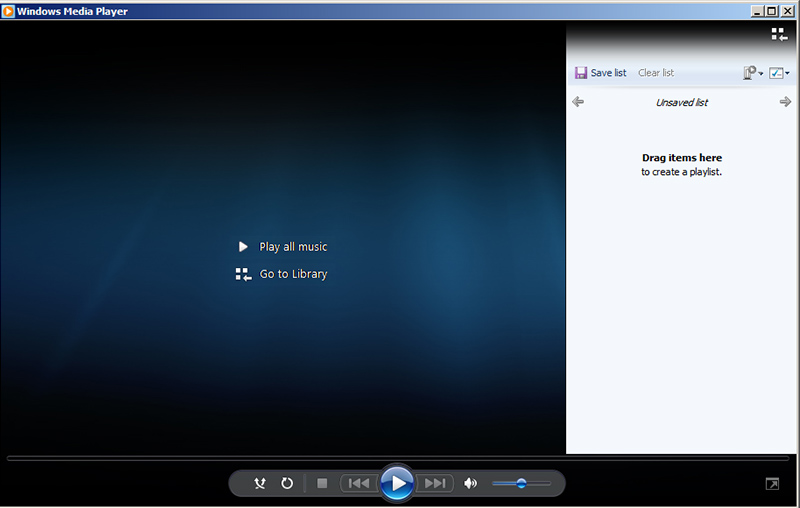
Task: Toggle repeat mode
Action: [x=287, y=483]
